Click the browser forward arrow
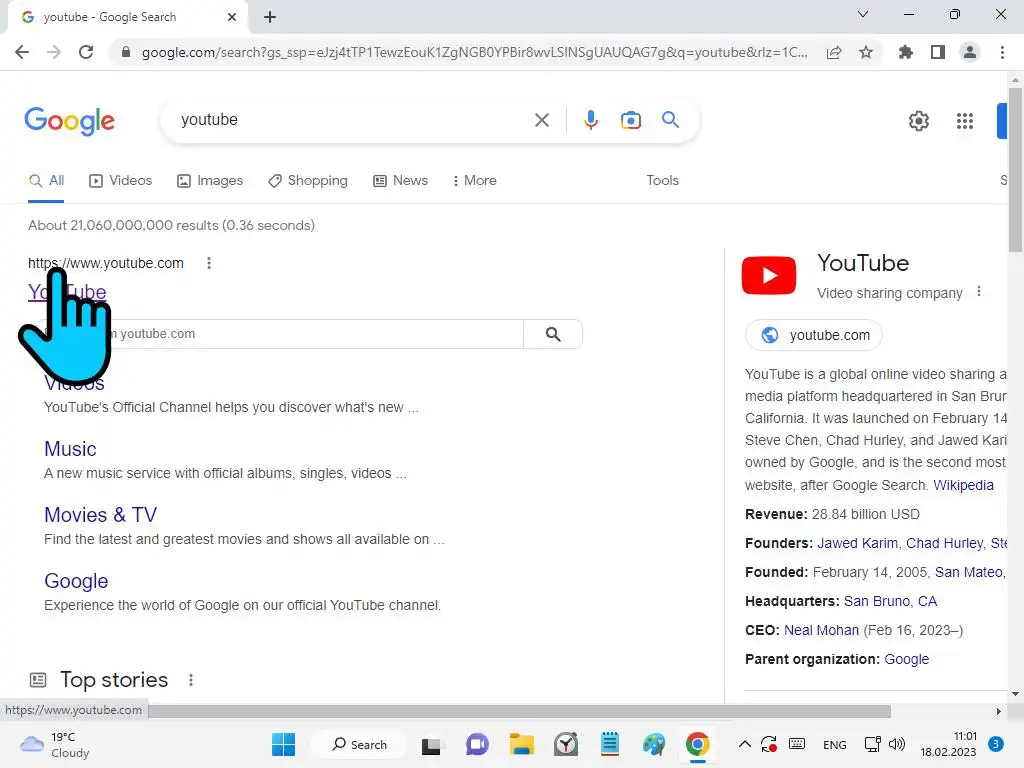Viewport: 1024px width, 768px height. coord(54,52)
